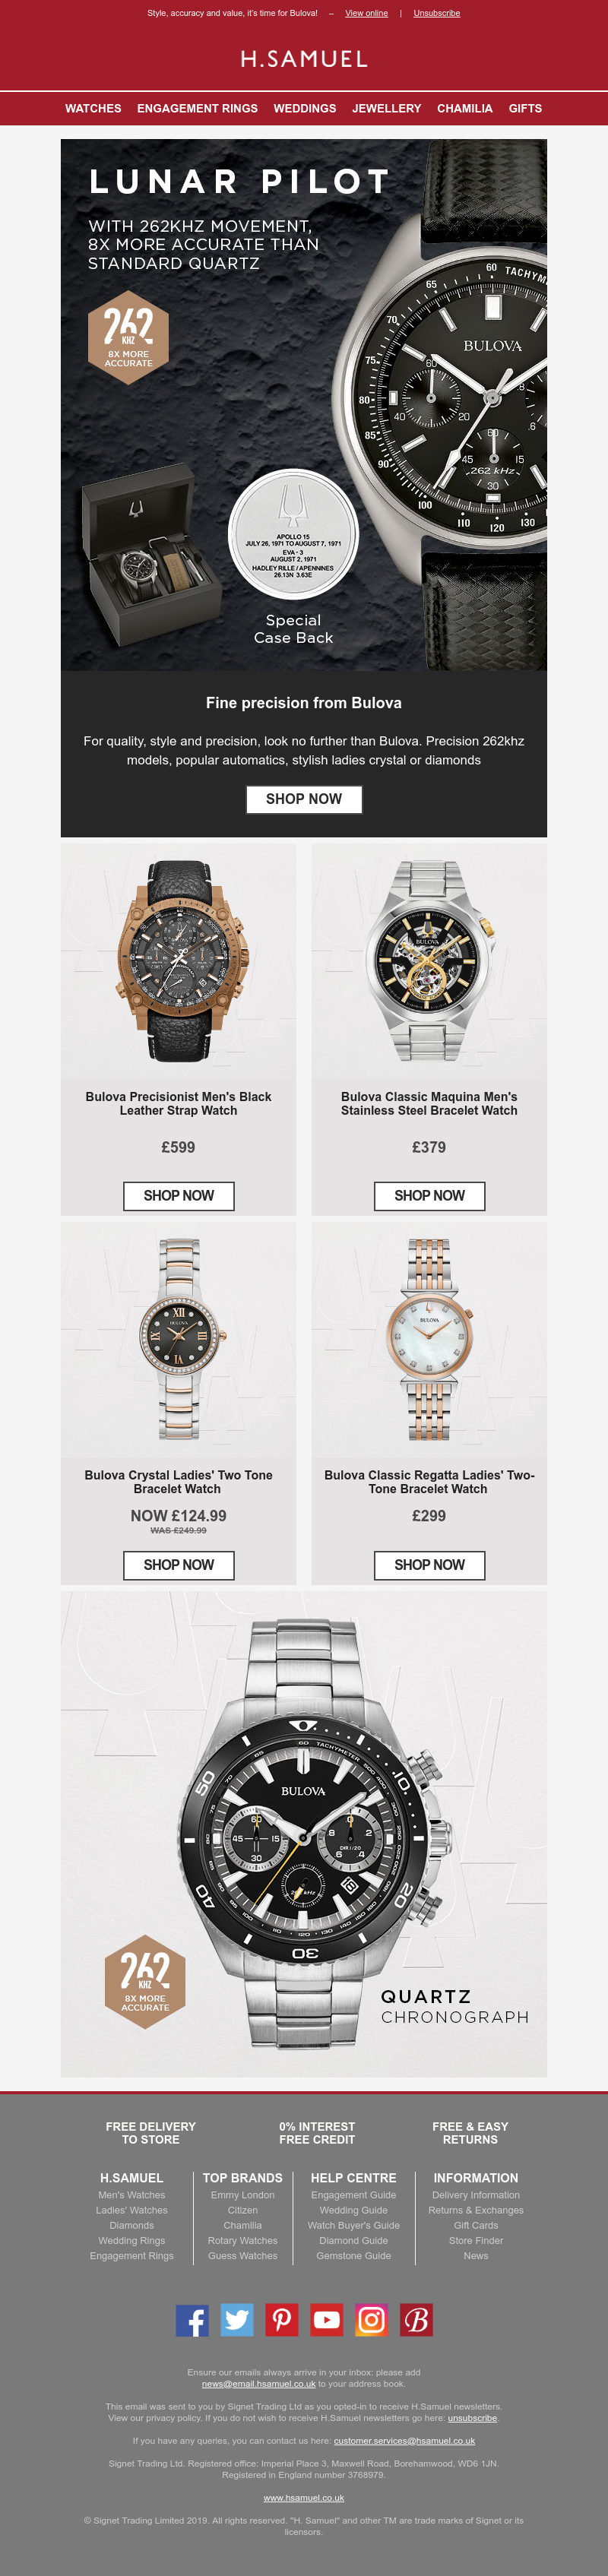Open the Crystal Ladies' Two Tone watch image

click(179, 1339)
